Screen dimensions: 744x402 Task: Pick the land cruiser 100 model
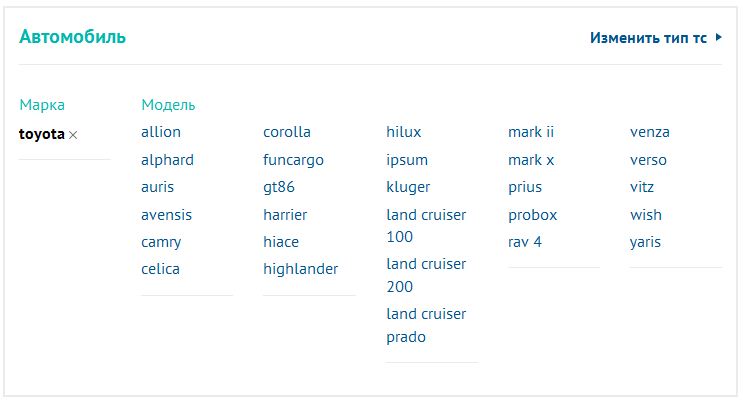coord(426,226)
